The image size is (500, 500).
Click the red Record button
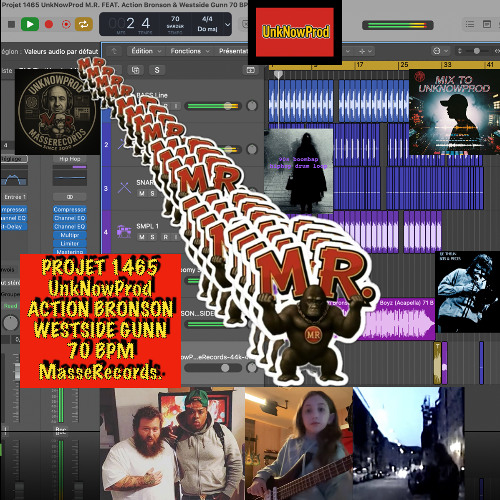point(49,24)
